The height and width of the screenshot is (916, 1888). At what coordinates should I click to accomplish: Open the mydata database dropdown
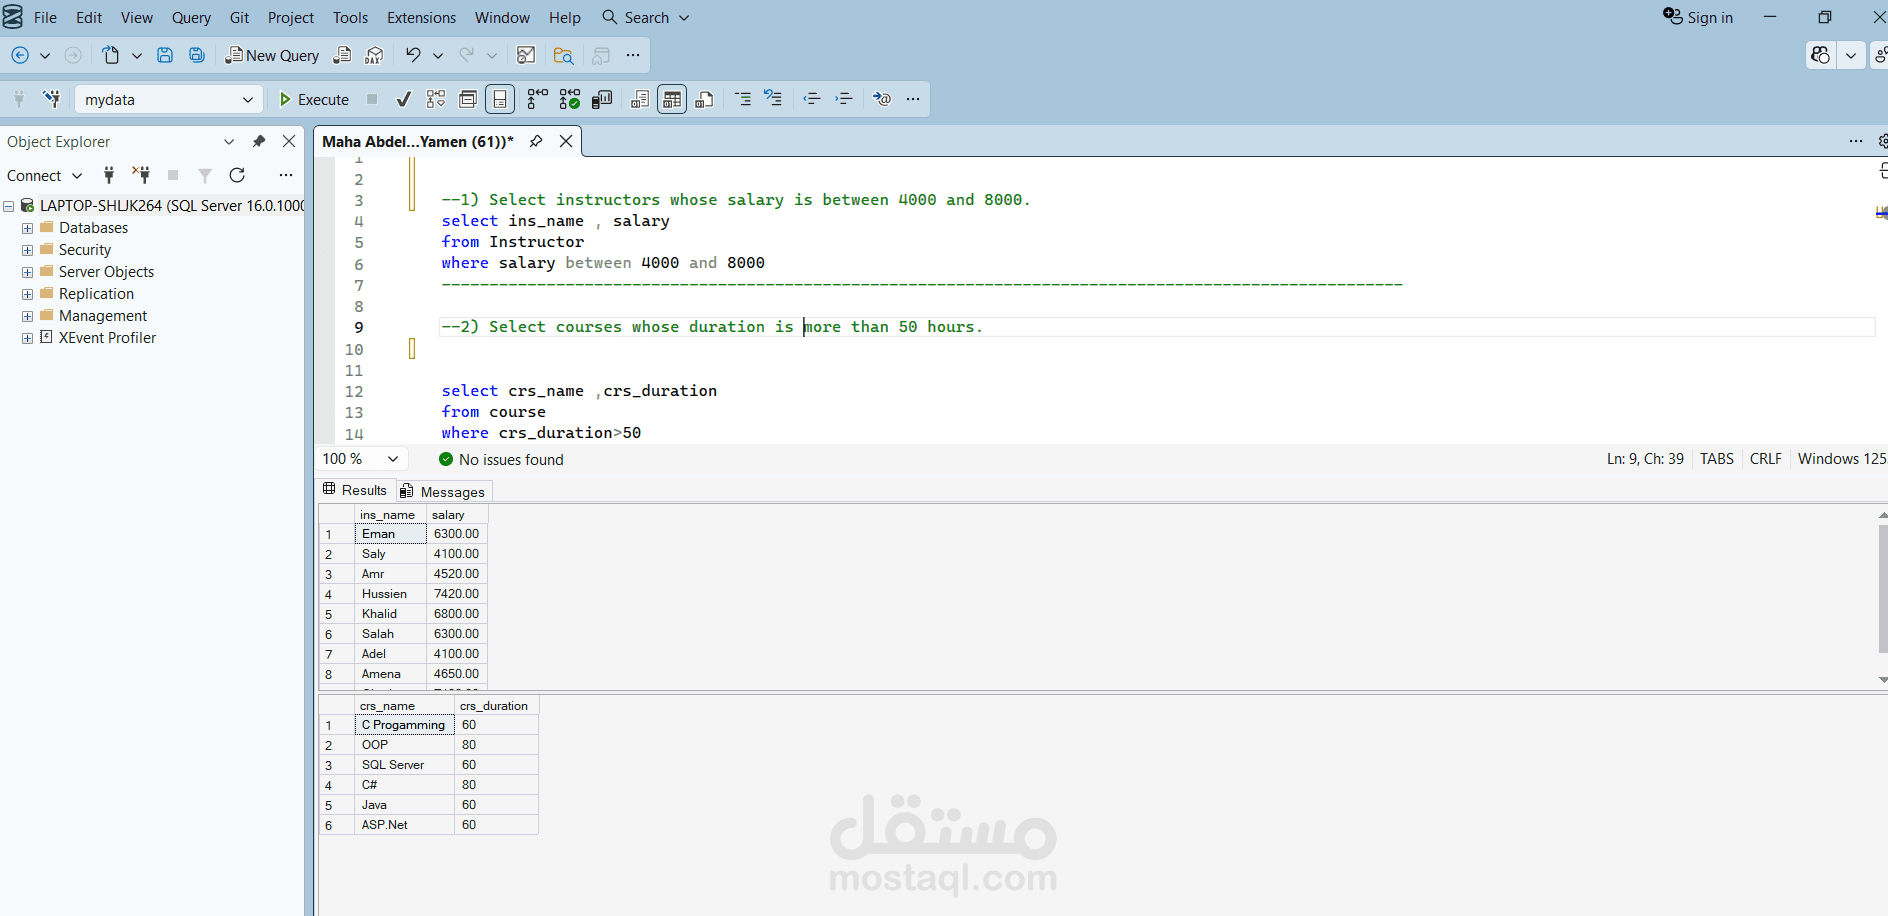click(x=246, y=99)
